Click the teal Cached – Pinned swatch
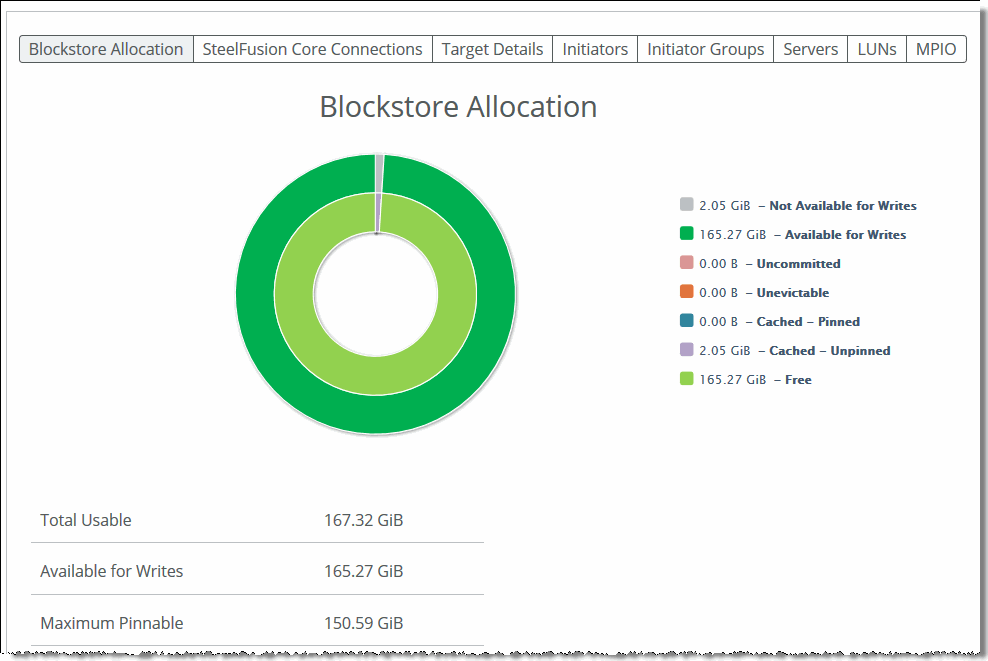Viewport: 988px width, 661px height. [x=686, y=321]
